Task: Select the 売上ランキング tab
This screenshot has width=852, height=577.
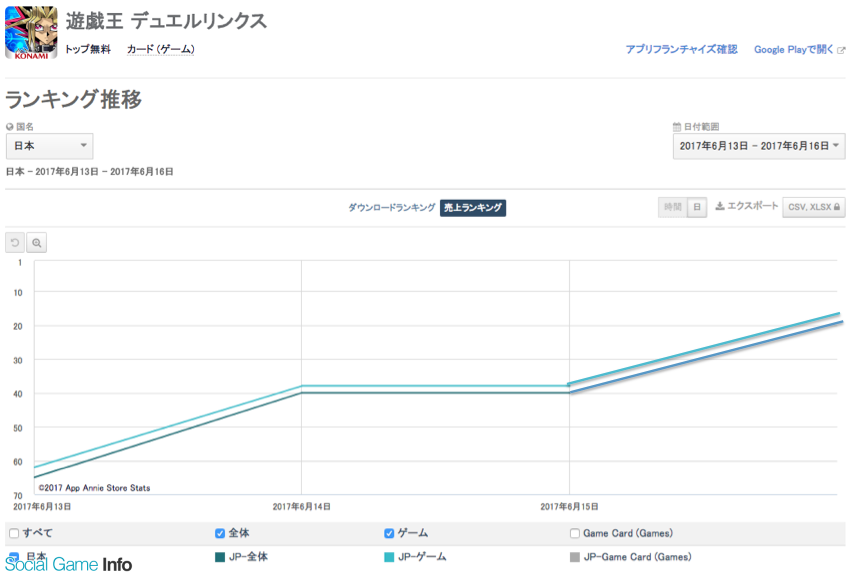Action: tap(473, 208)
